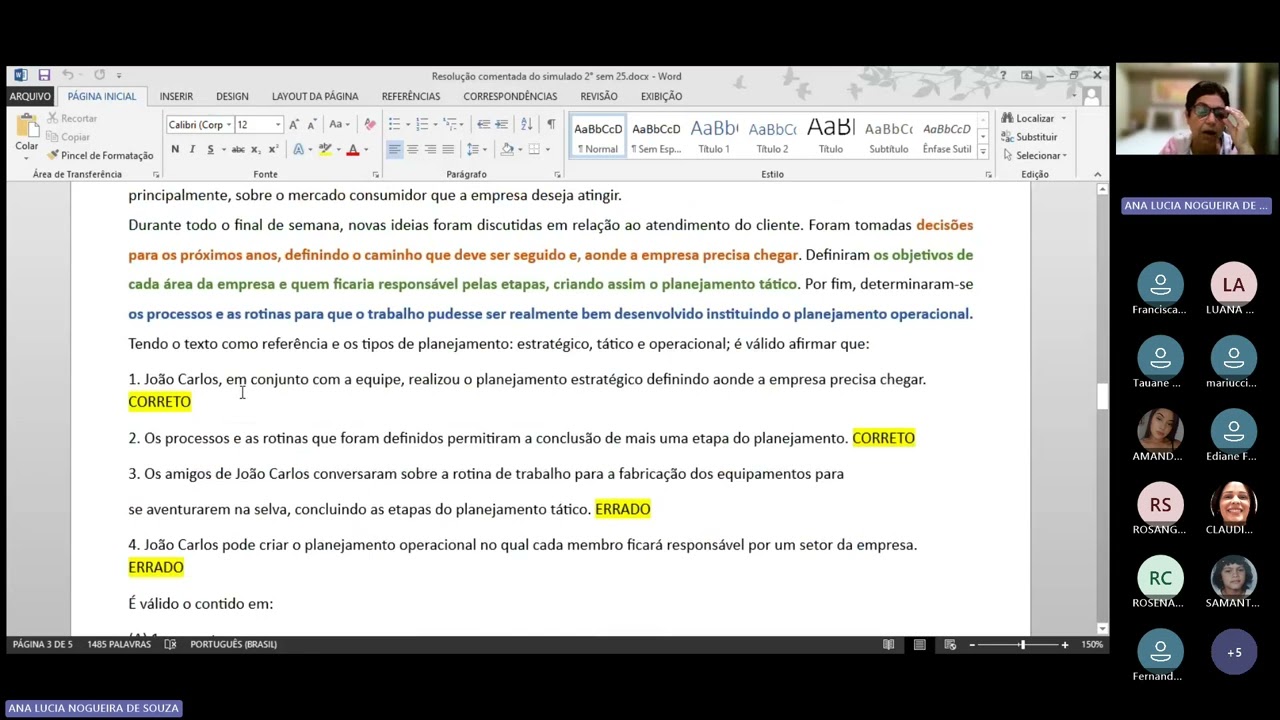Switch to Read Mode view
Screen dimensions: 1280x720
coord(889,645)
